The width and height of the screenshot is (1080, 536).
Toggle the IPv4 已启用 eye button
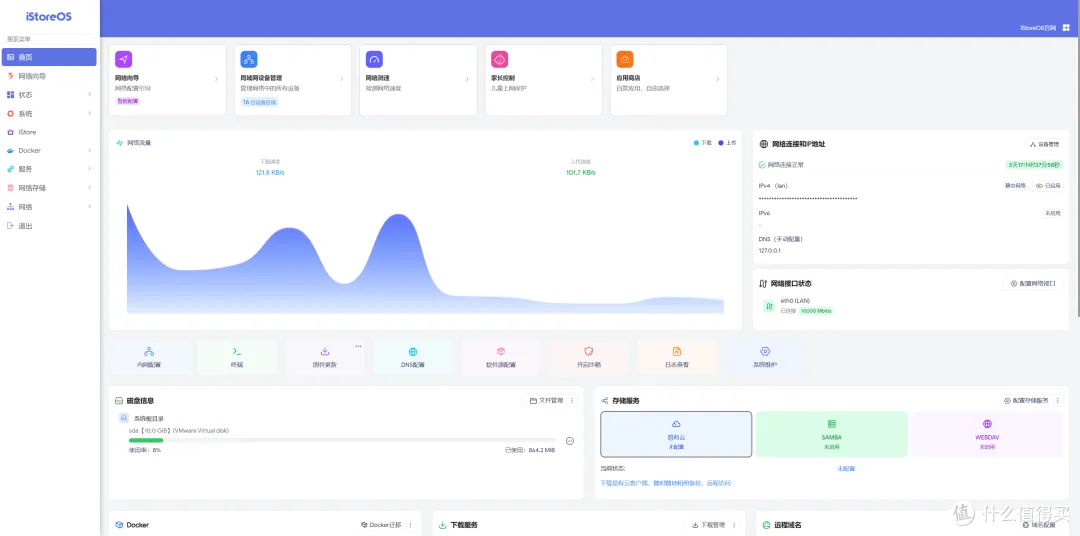point(1047,186)
